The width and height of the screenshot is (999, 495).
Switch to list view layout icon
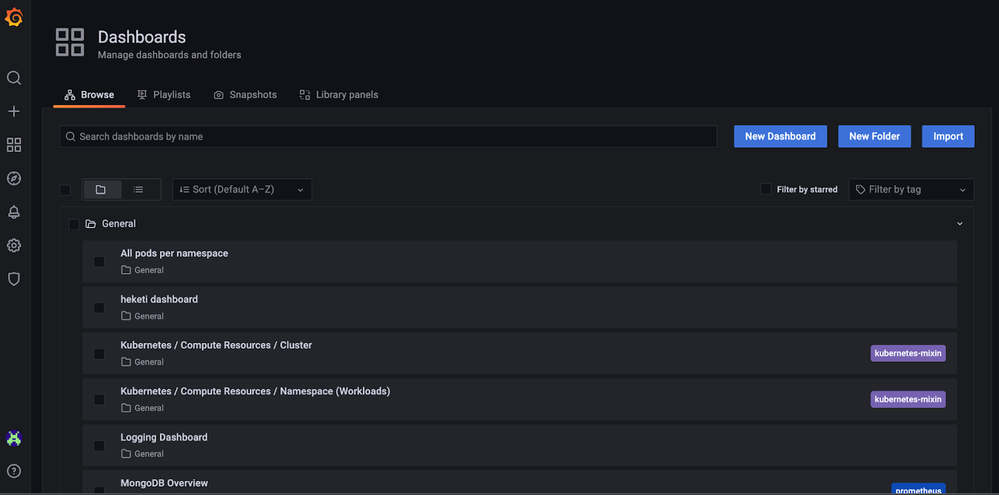coord(138,189)
